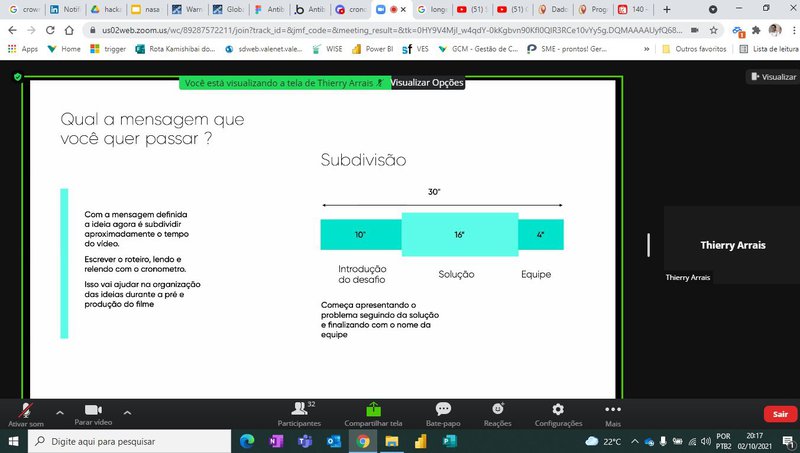Open Outros favoritos folder

694,49
